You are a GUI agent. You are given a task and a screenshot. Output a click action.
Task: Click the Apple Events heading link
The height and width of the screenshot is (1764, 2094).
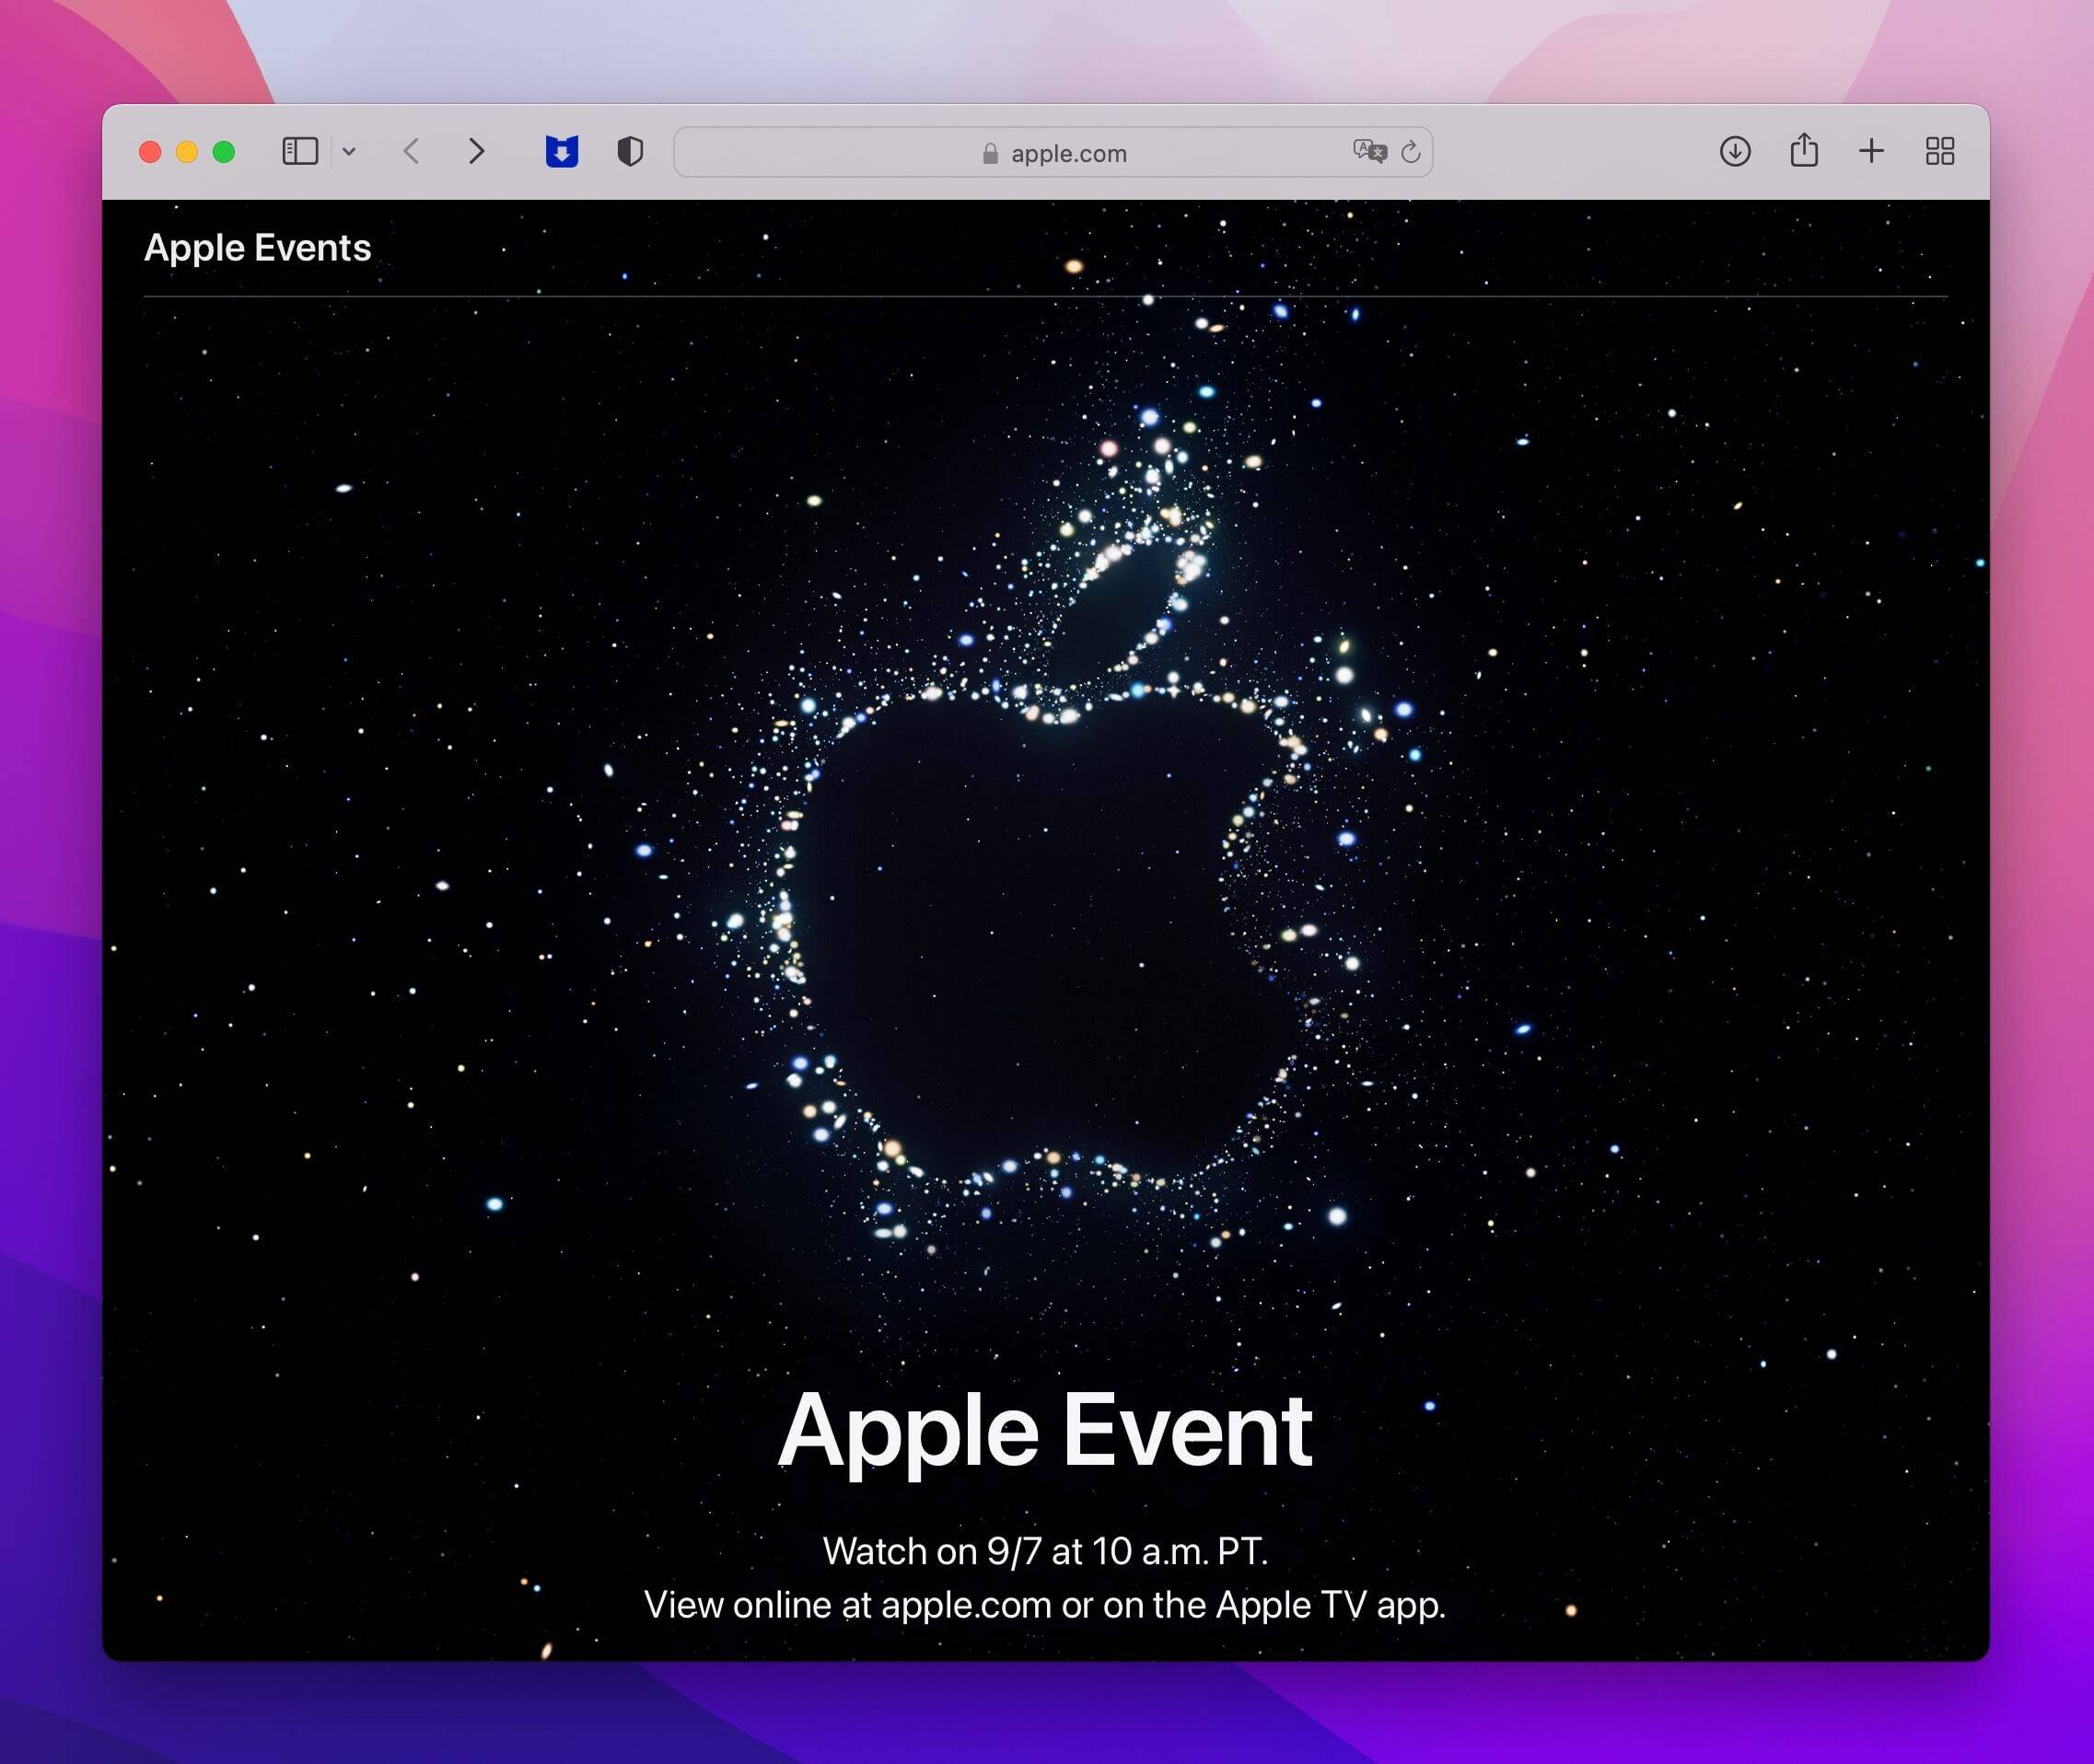pyautogui.click(x=257, y=248)
